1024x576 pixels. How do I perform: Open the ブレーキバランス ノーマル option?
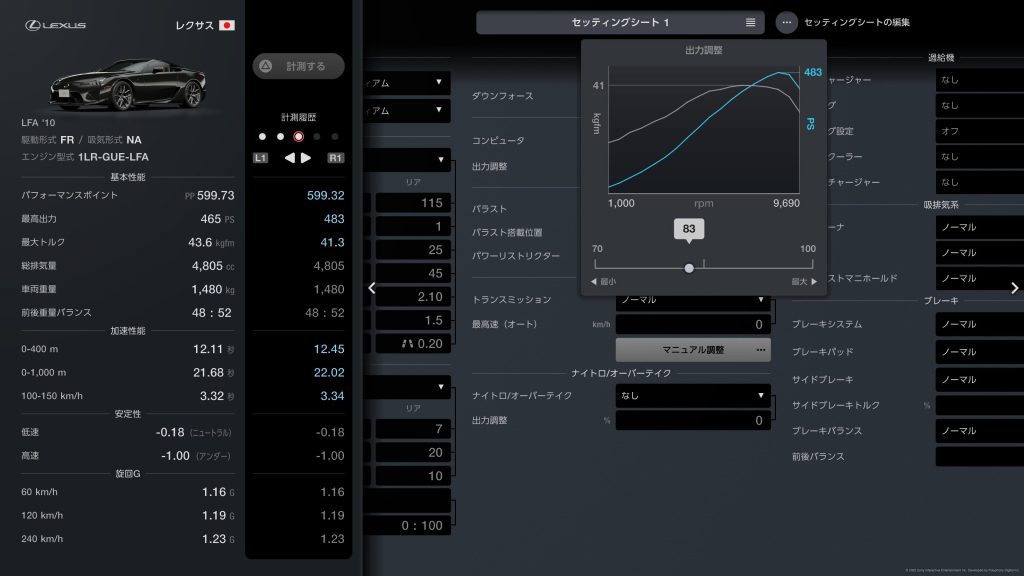coord(980,431)
